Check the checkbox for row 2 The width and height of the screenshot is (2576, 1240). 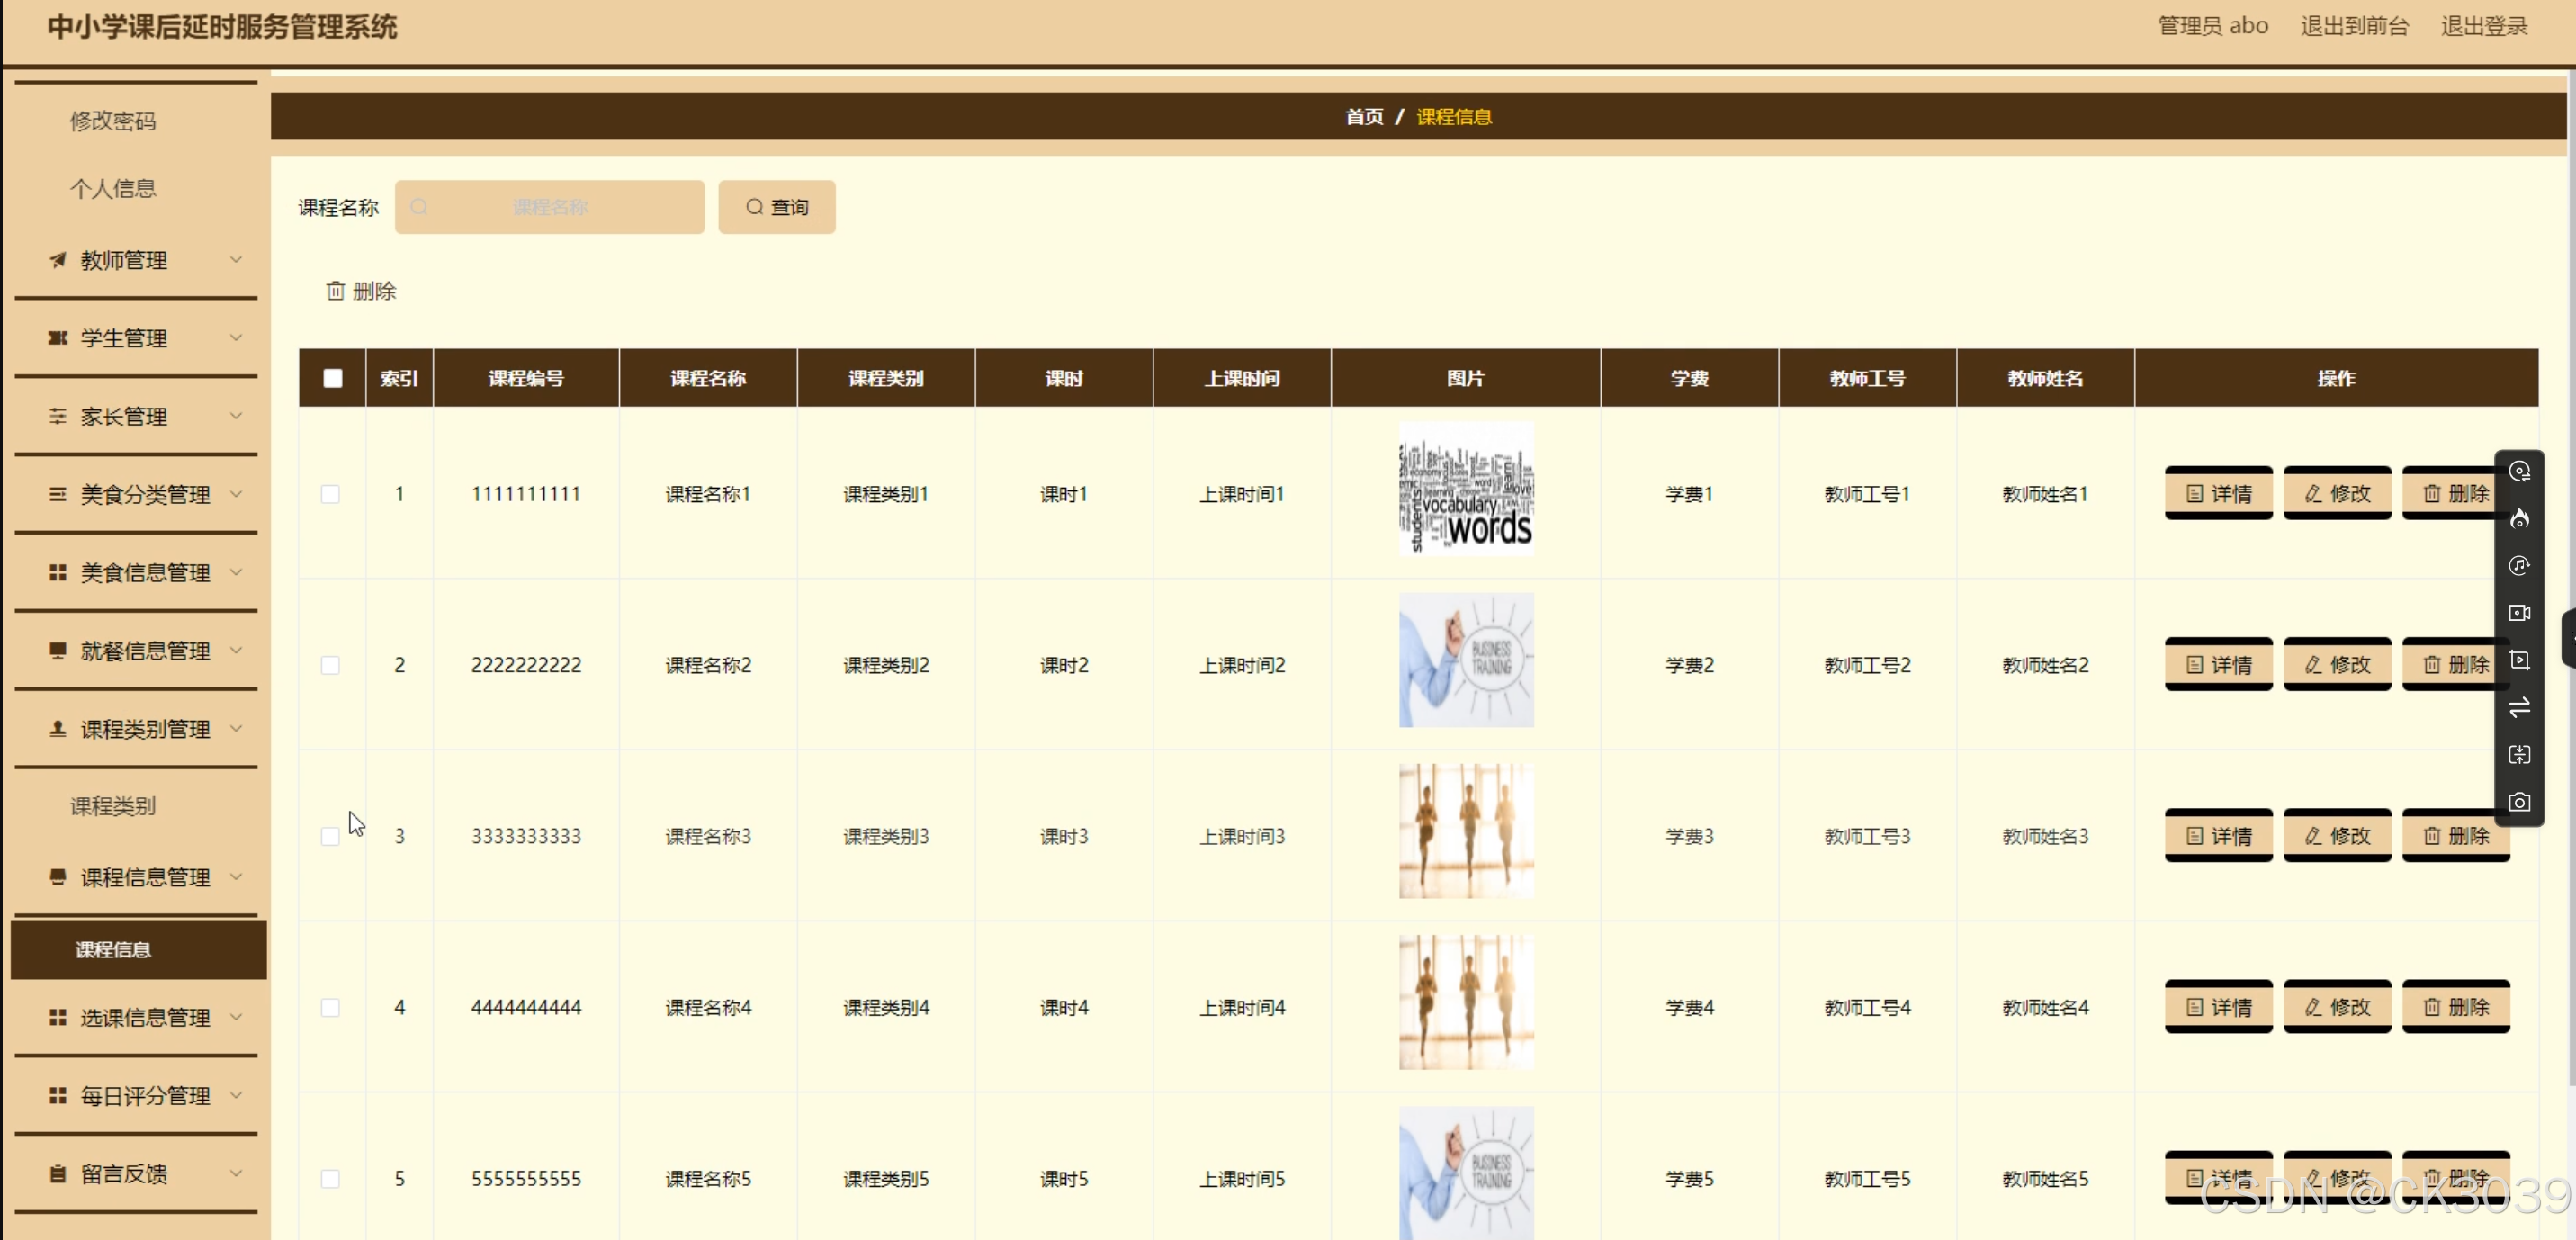(330, 665)
